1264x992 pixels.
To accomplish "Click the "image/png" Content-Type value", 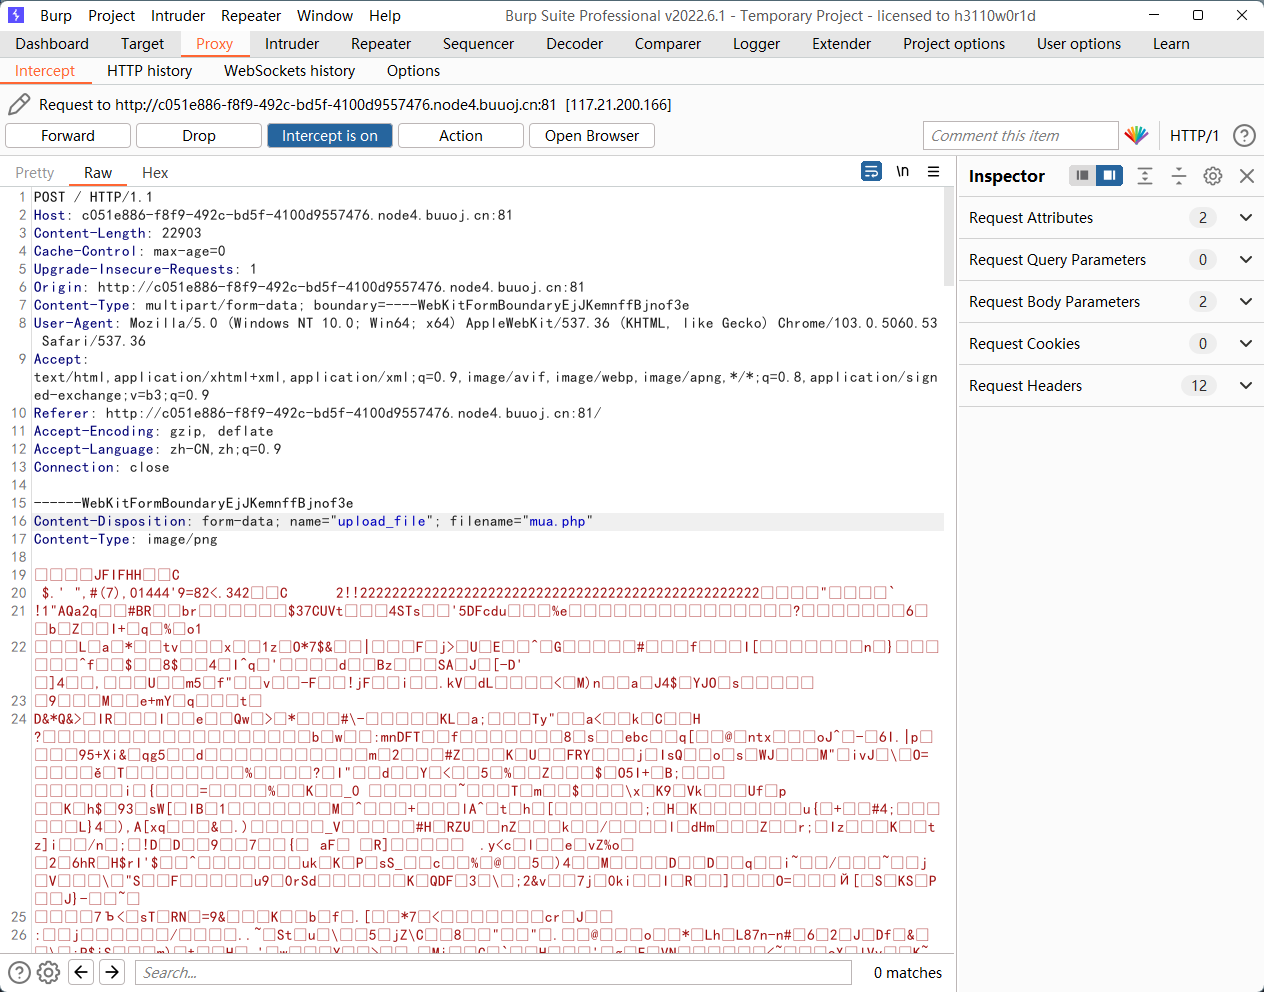I will (182, 539).
